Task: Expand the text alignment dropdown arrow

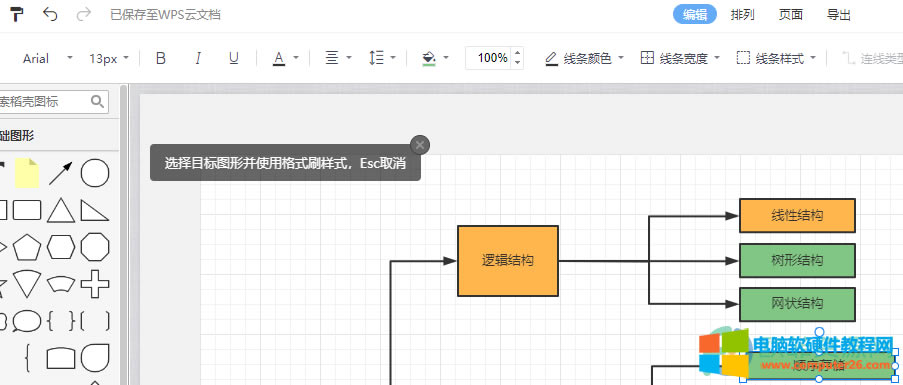Action: (x=349, y=58)
